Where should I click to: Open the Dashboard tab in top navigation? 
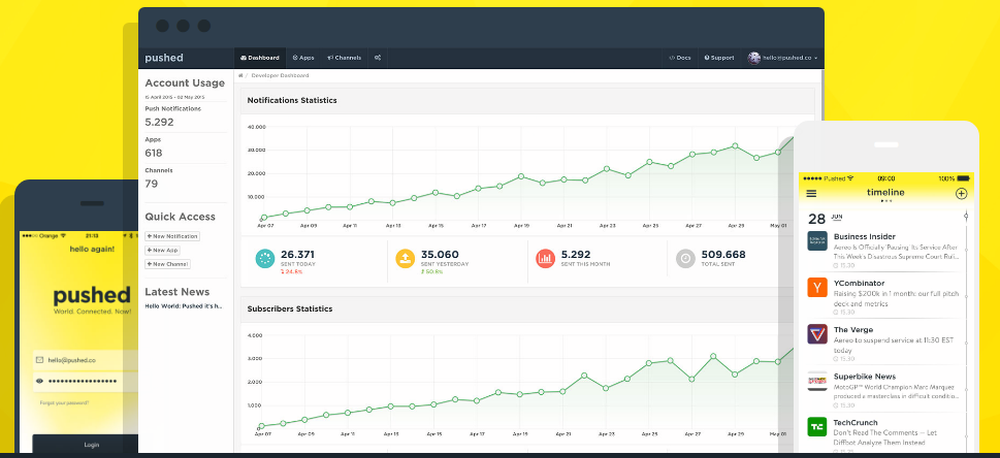pos(260,58)
